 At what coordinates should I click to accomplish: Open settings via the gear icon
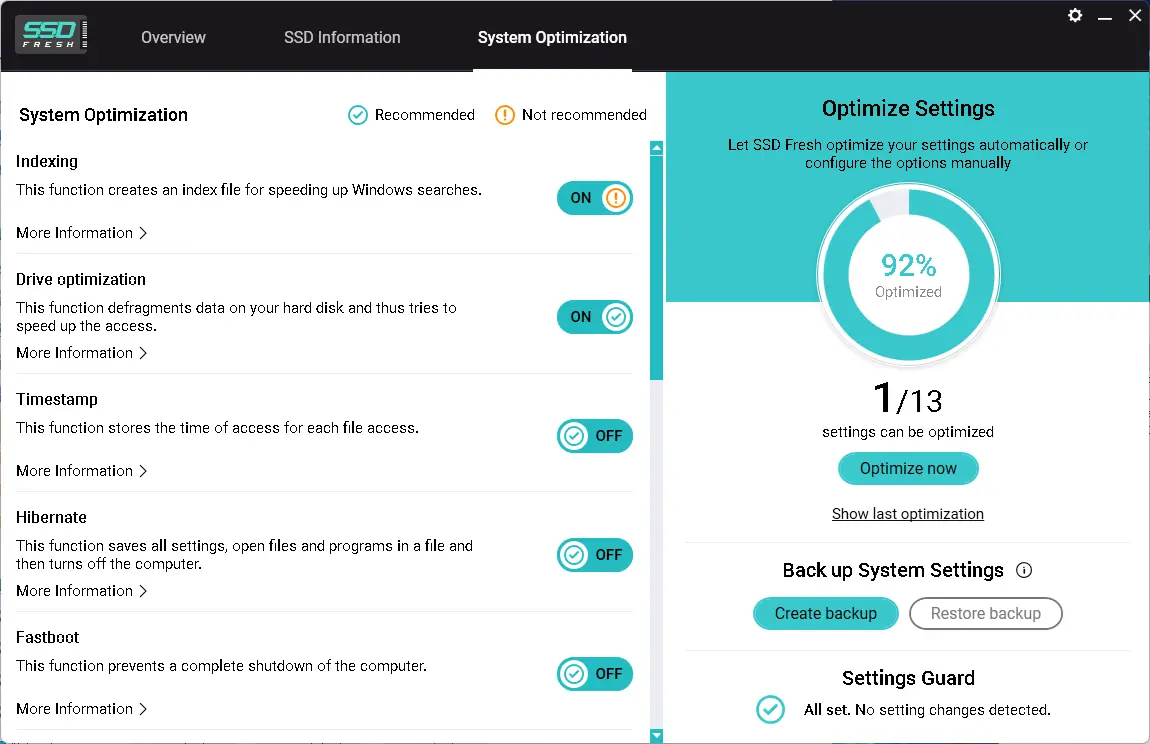click(1075, 15)
